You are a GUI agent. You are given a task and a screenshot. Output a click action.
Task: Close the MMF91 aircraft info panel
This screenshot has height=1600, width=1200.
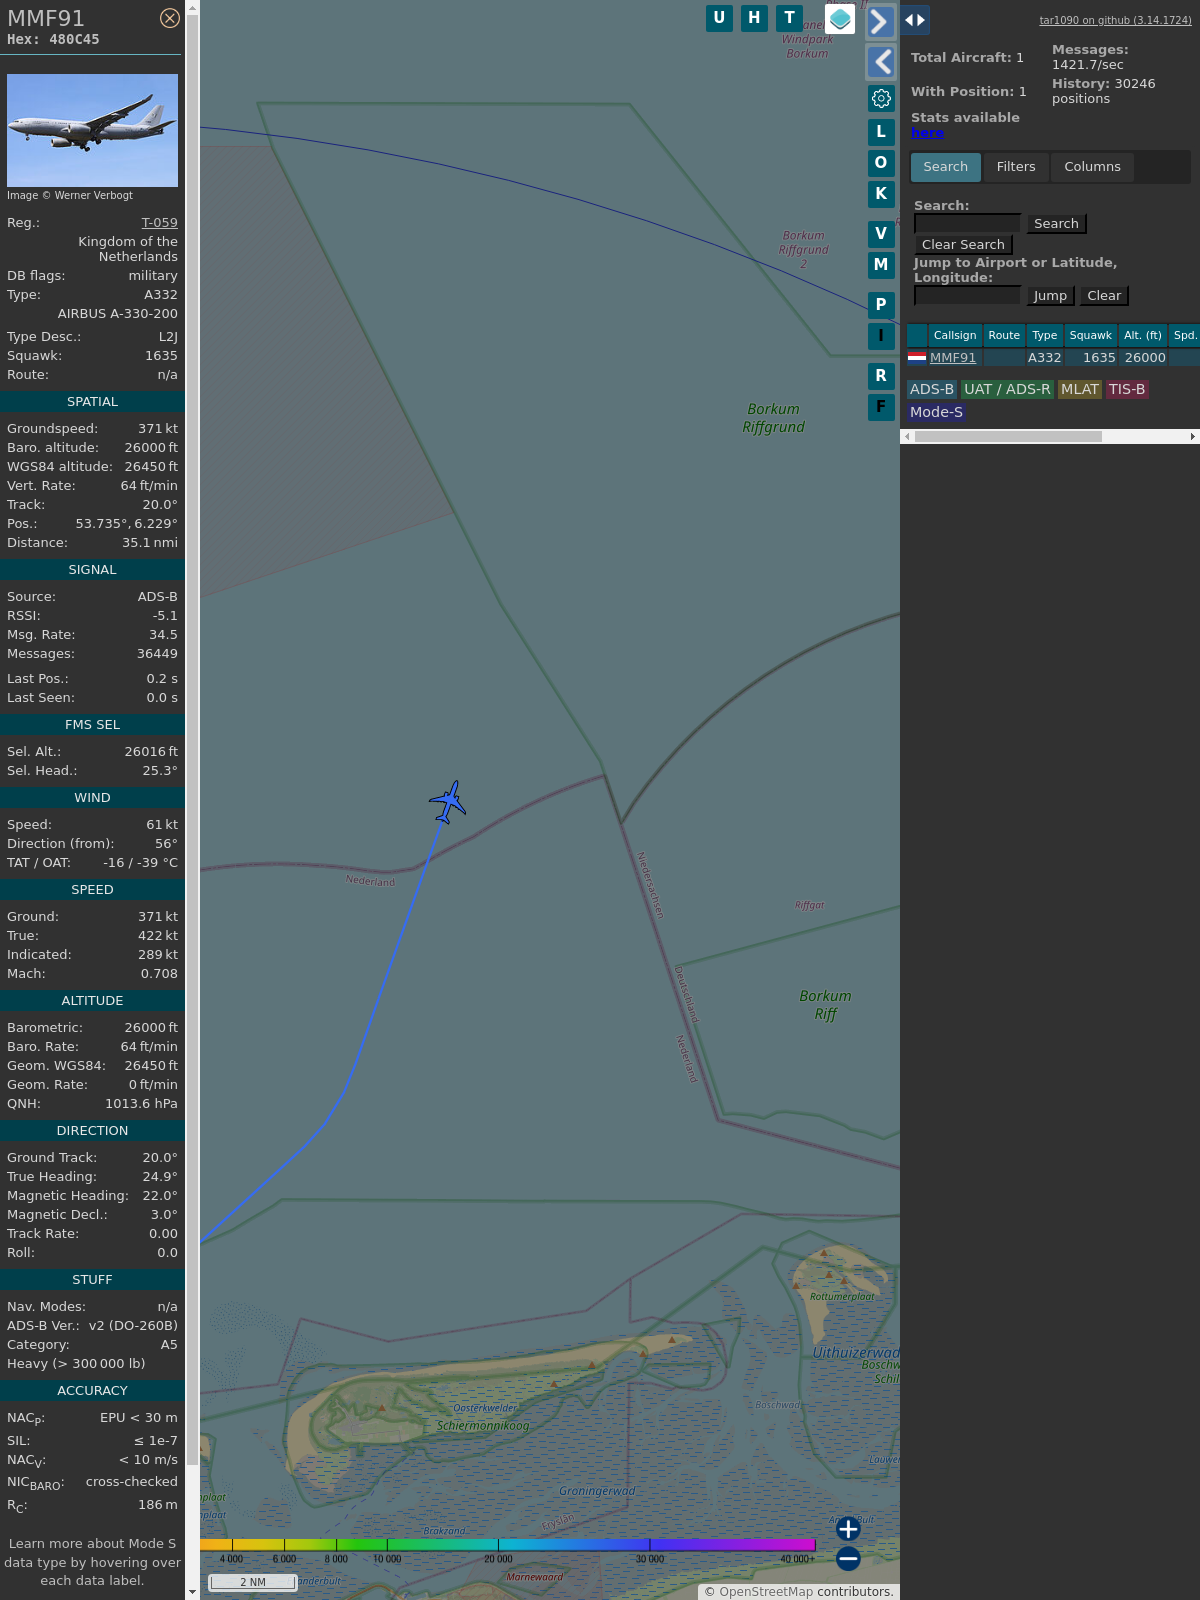click(x=170, y=18)
